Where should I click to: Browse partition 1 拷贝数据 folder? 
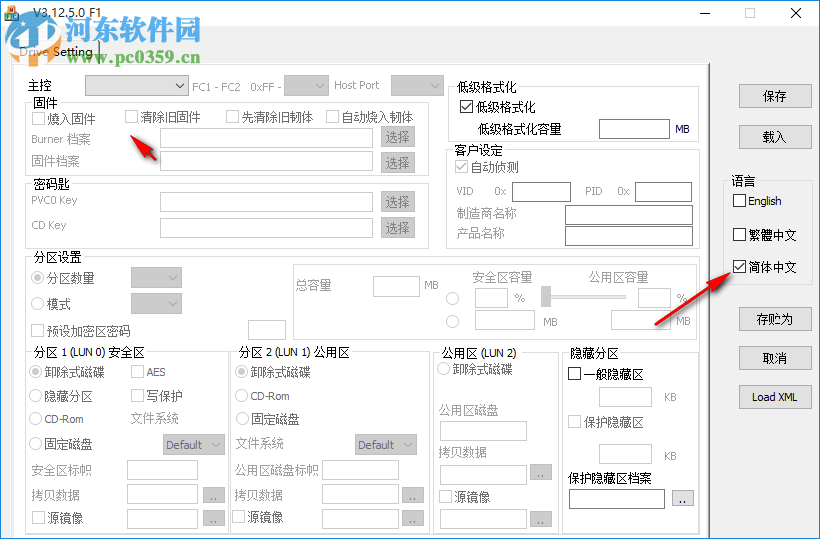[x=213, y=495]
